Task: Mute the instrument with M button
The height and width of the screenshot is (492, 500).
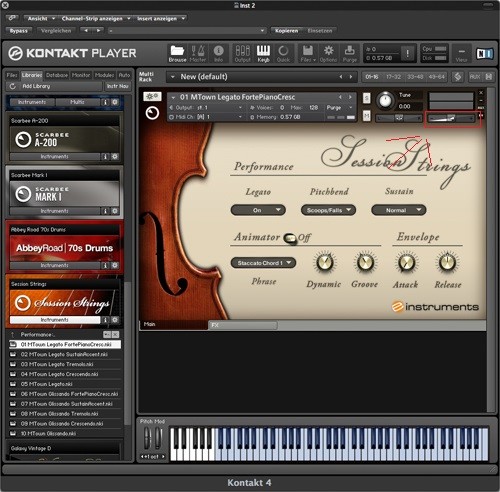Action: [x=366, y=116]
